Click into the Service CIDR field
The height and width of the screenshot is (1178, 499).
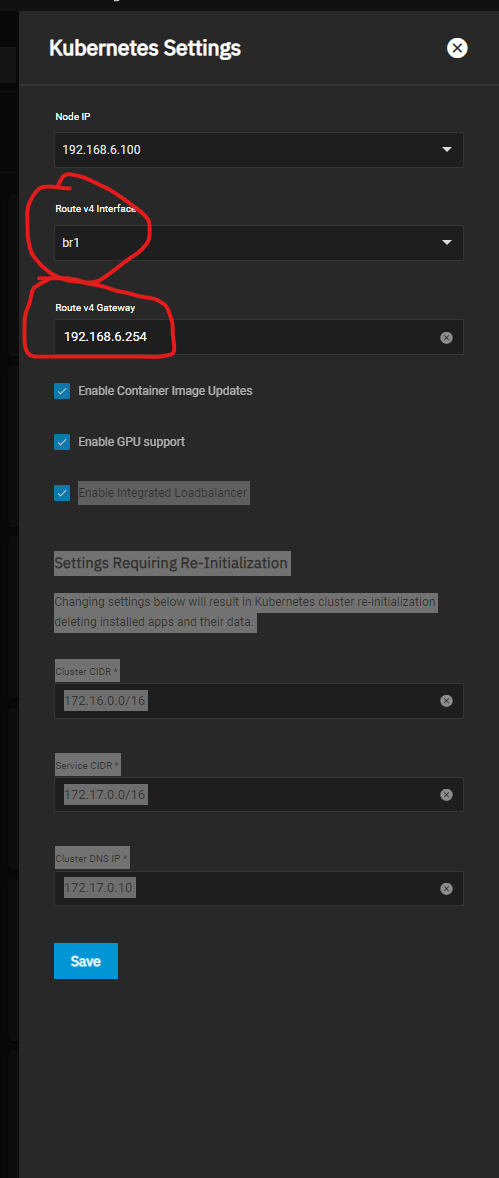point(246,794)
